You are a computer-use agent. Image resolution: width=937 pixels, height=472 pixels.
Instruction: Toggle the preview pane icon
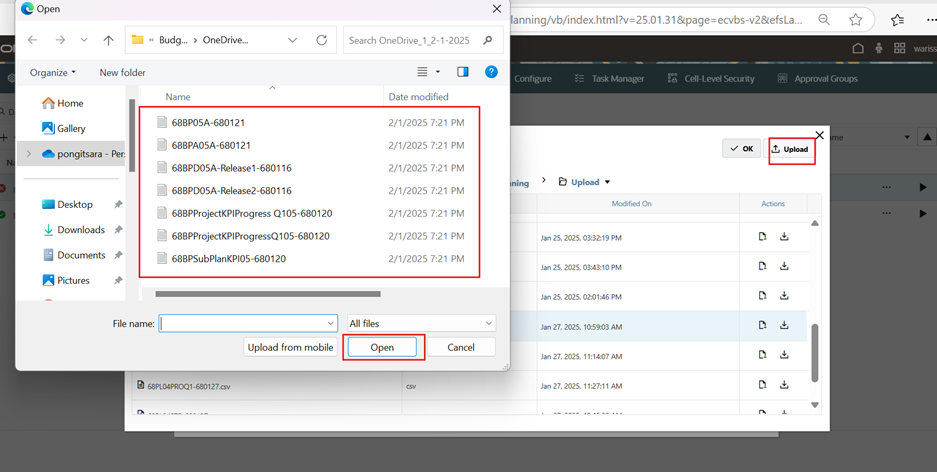tap(462, 72)
